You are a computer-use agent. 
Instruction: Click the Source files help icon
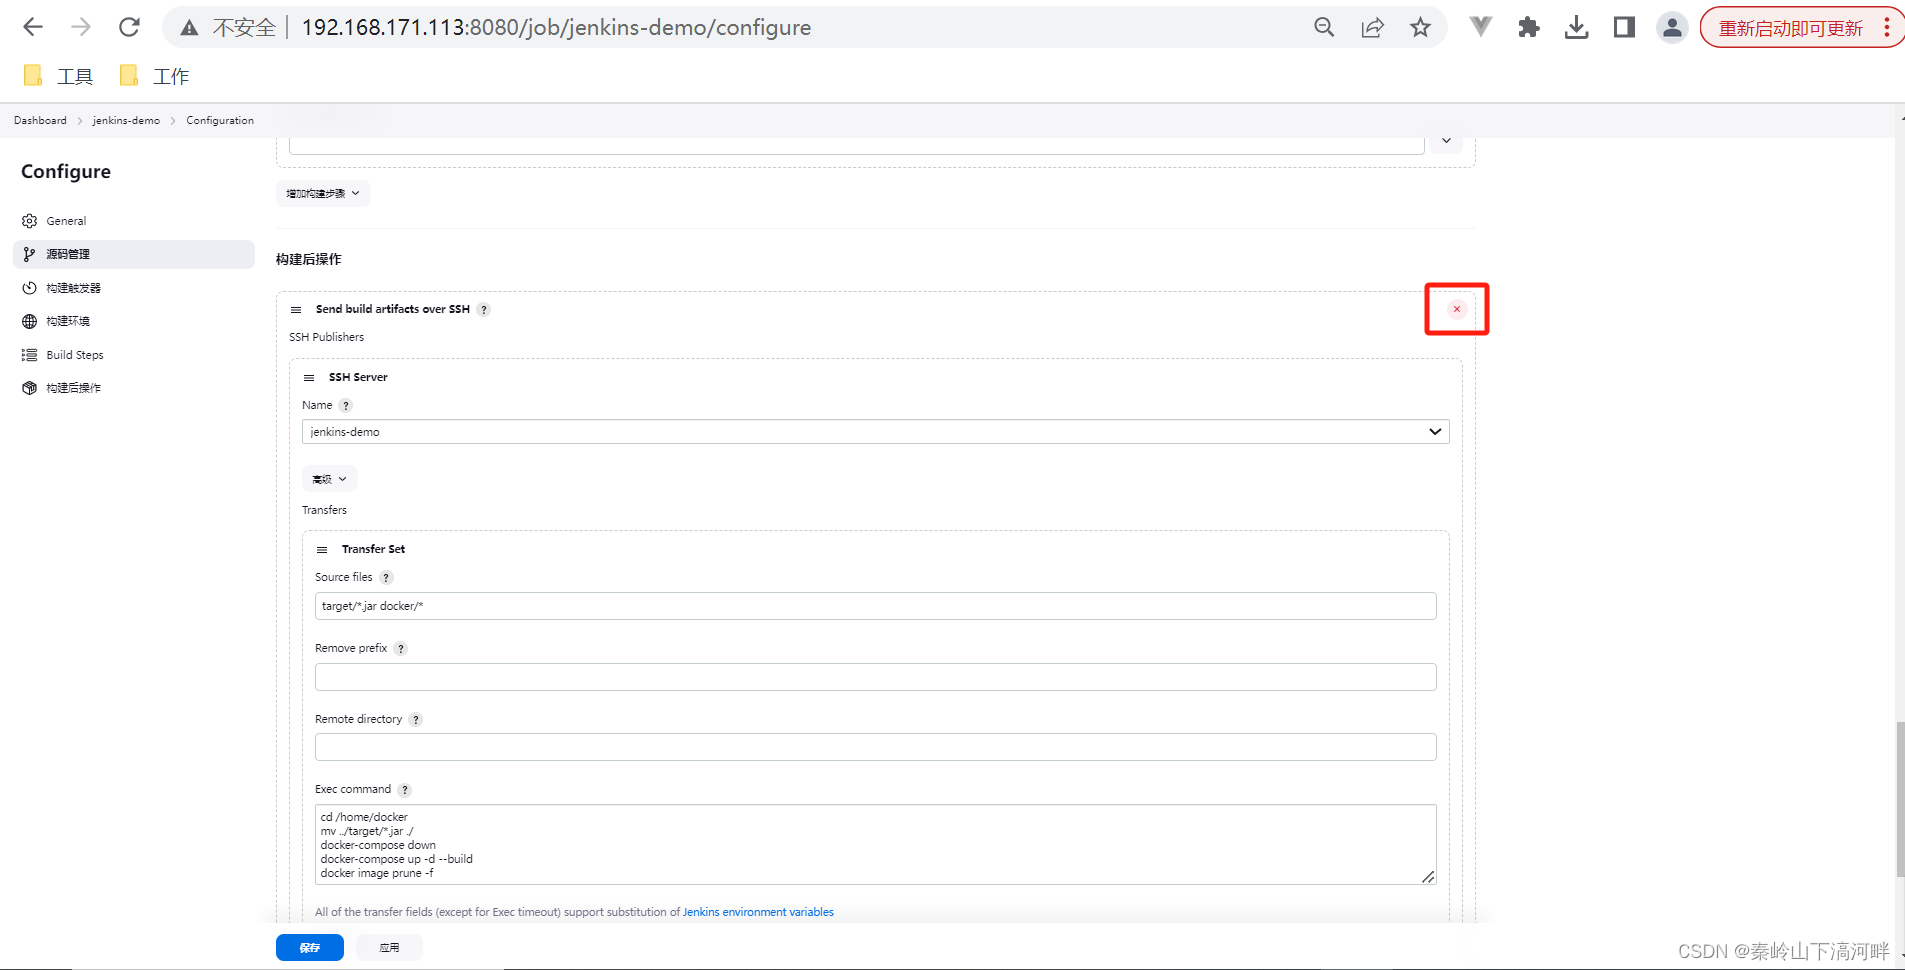point(387,577)
